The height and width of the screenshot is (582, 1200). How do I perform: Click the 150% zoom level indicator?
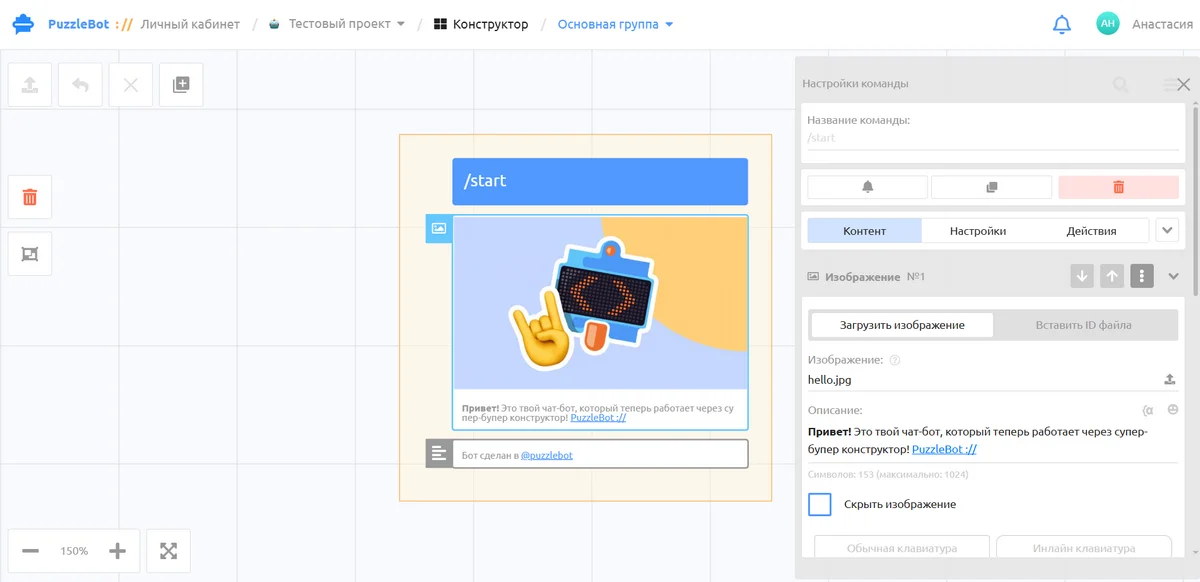point(74,551)
